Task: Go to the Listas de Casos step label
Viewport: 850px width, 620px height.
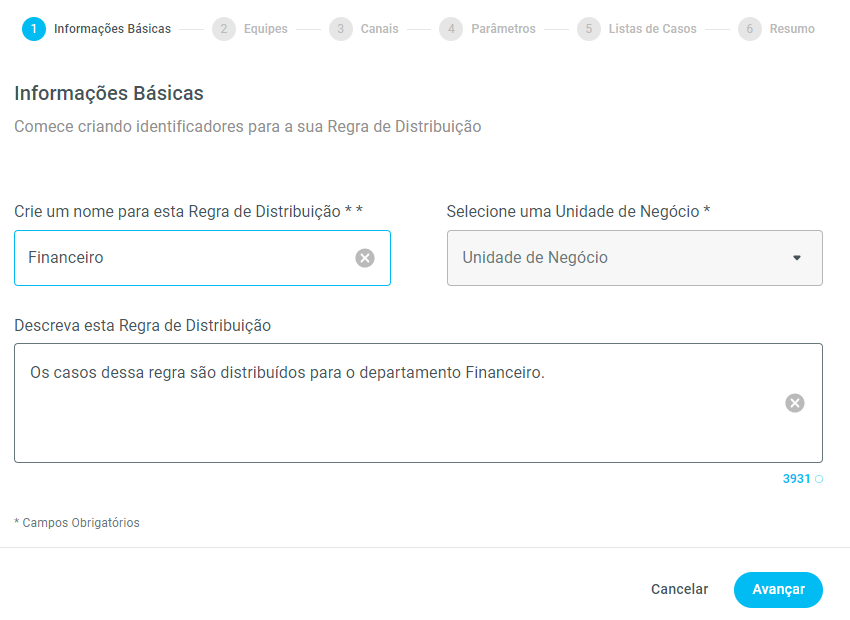Action: tap(652, 29)
